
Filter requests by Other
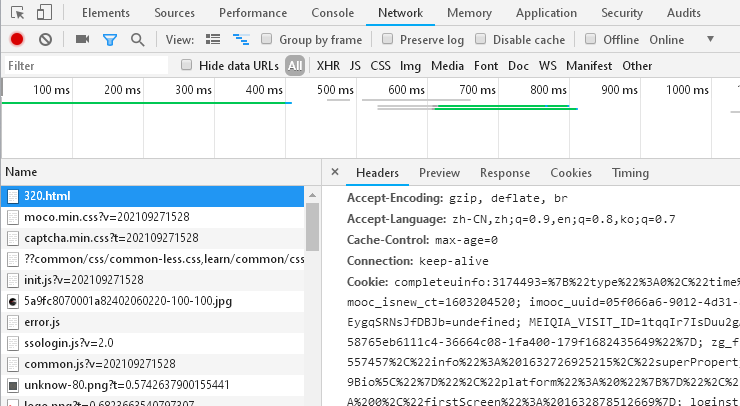[x=637, y=66]
